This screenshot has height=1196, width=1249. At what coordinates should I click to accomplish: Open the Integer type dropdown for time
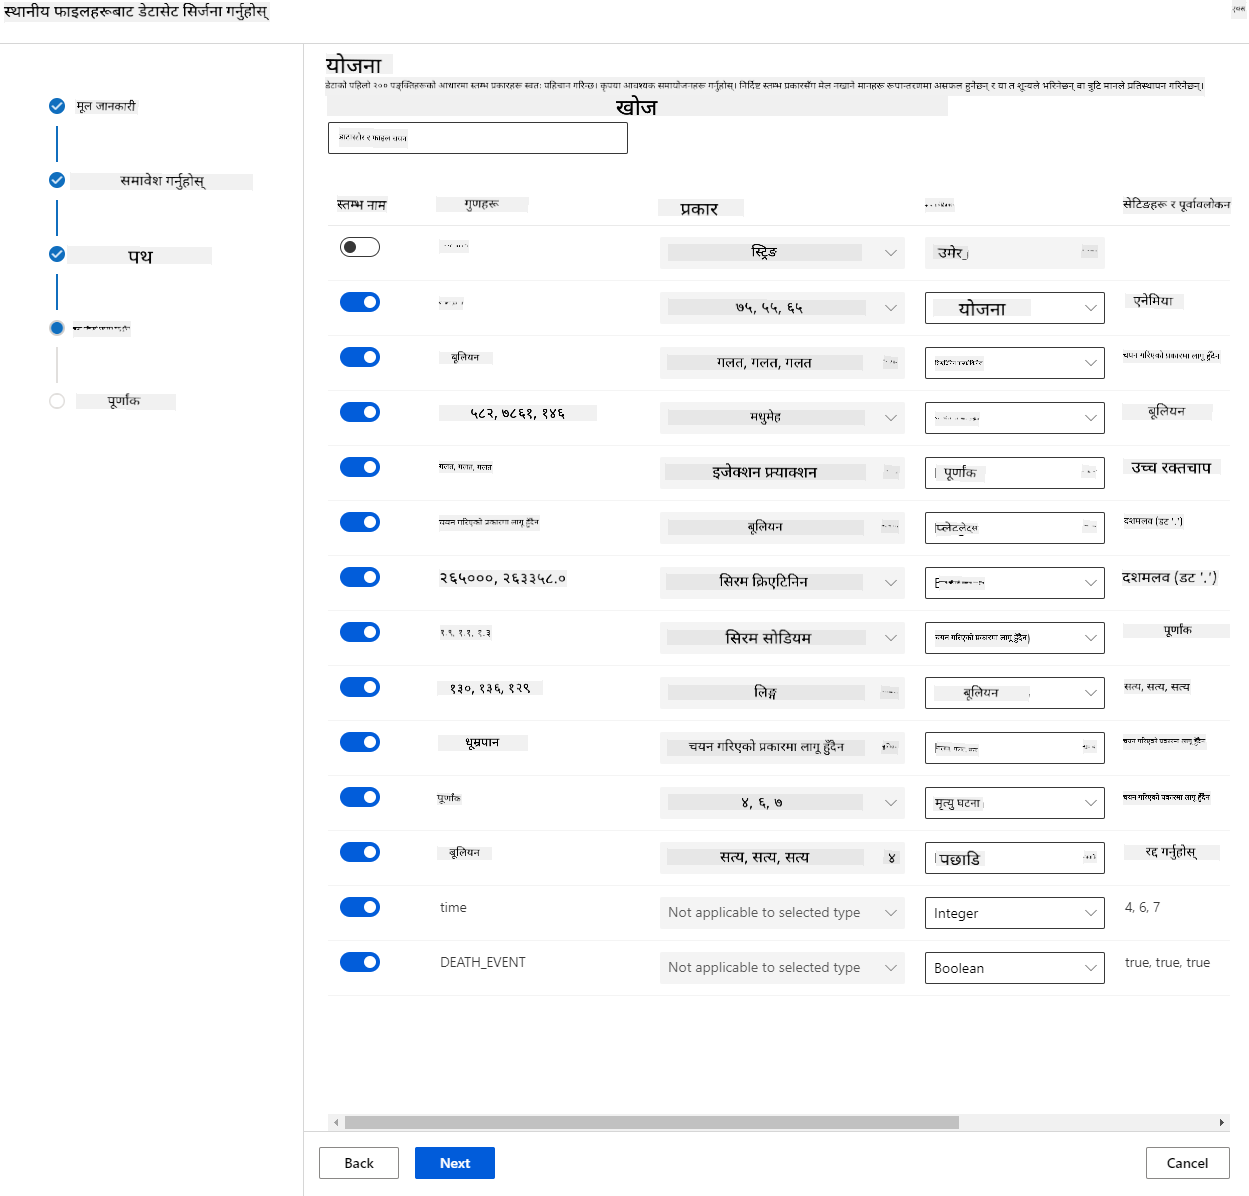(1015, 913)
